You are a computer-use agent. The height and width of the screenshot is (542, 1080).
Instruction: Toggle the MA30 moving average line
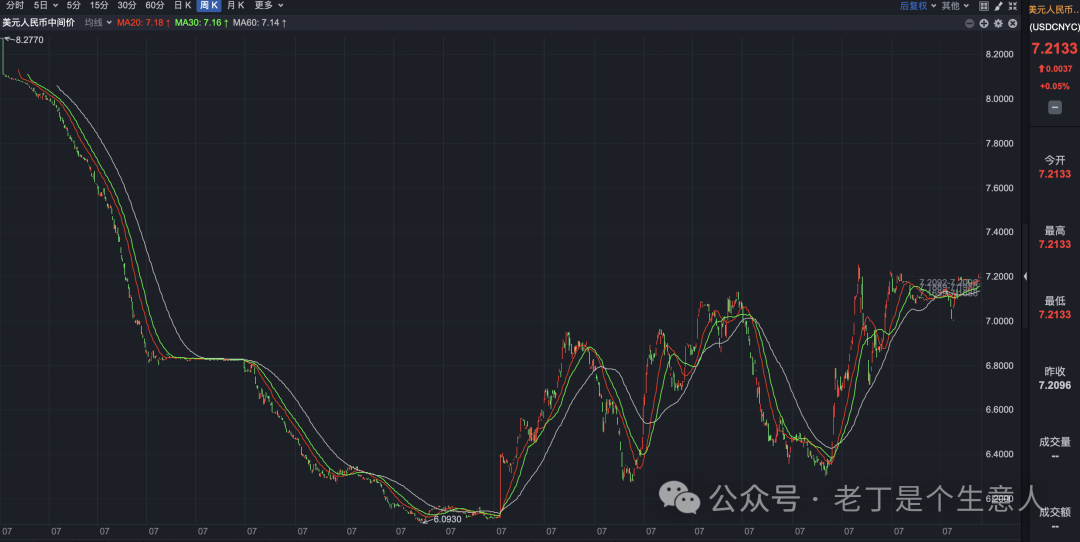(x=201, y=23)
